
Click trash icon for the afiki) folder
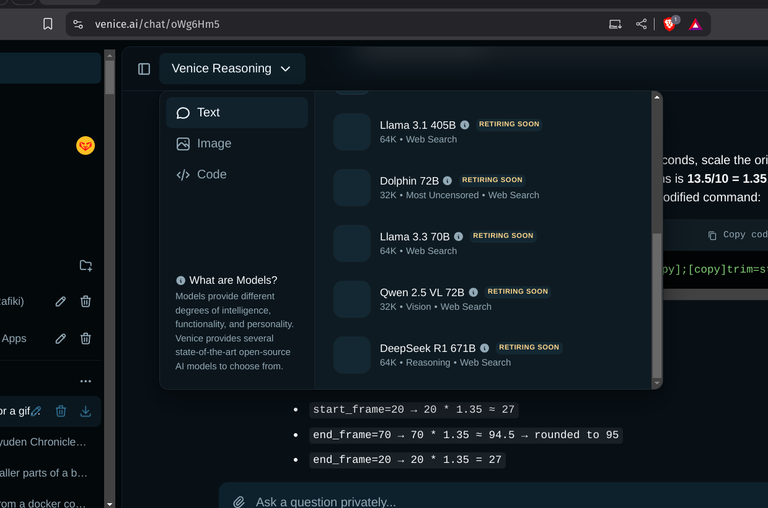click(x=86, y=302)
